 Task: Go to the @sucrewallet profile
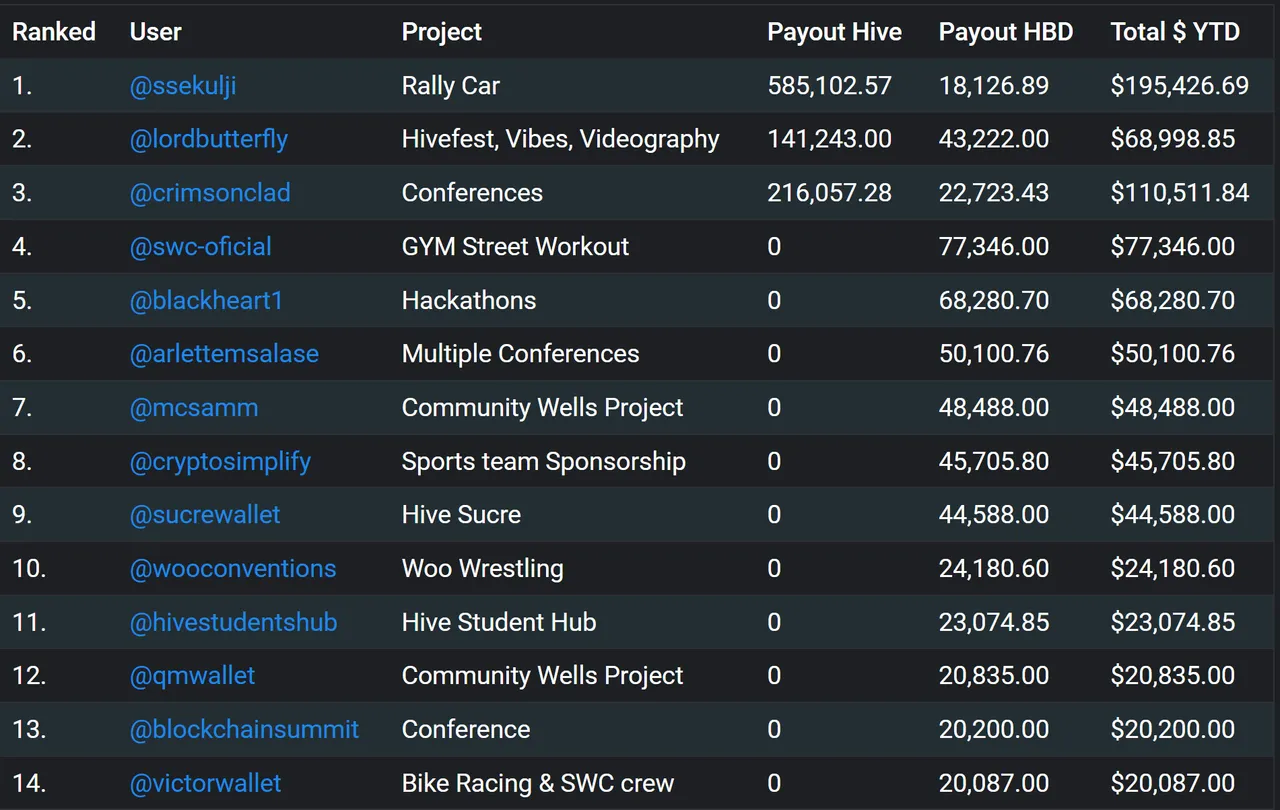(205, 515)
